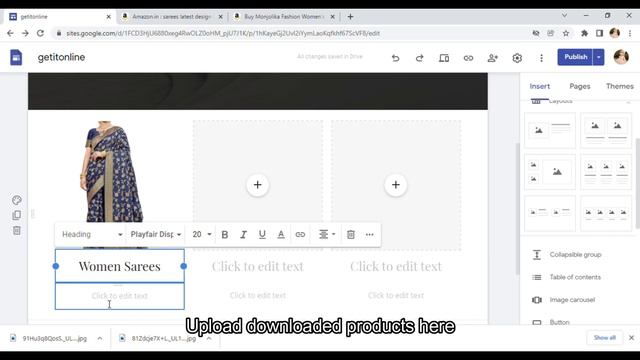Switch to the Insert tab
Viewport: 640px width, 360px height.
pos(540,86)
